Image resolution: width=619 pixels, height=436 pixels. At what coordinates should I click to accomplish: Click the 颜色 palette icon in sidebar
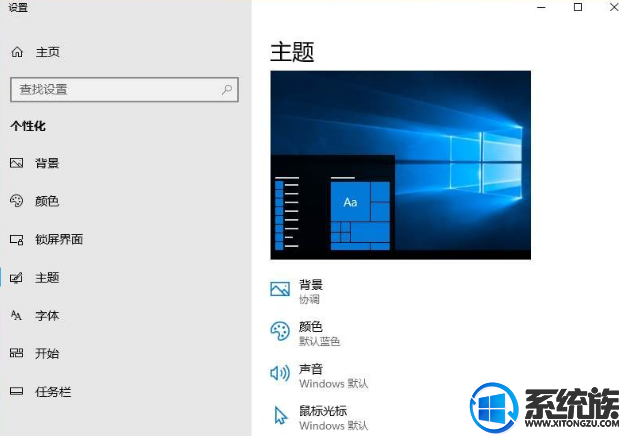[17, 201]
